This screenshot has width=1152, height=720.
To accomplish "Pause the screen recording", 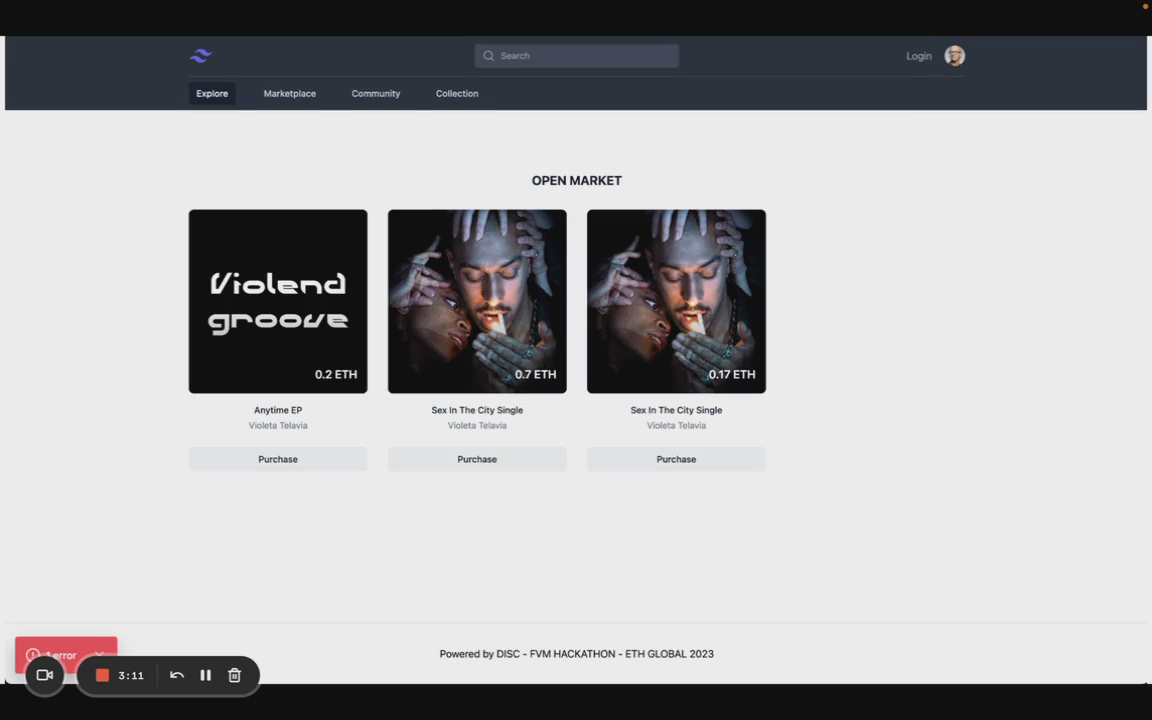I will point(206,674).
